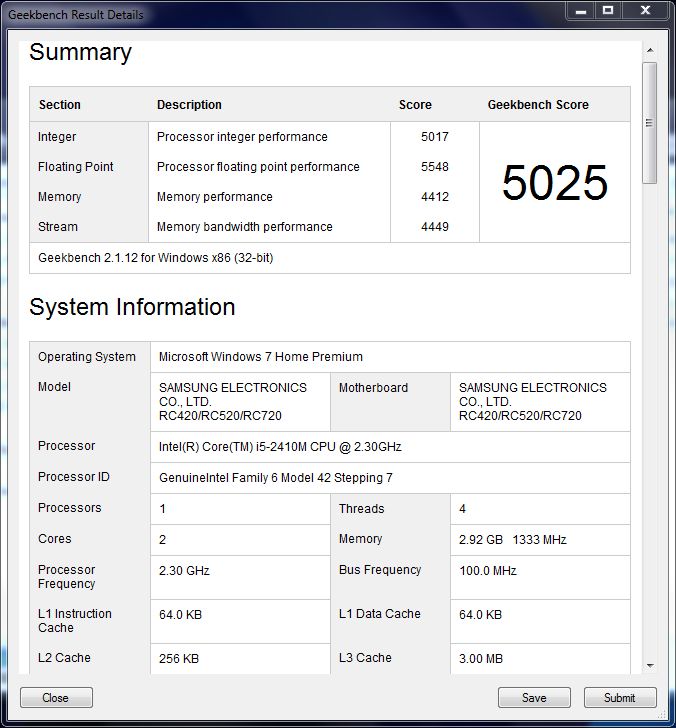The width and height of the screenshot is (676, 728).
Task: Click 'GenuineIntel Family 6 Model 42' value
Action: click(x=275, y=478)
